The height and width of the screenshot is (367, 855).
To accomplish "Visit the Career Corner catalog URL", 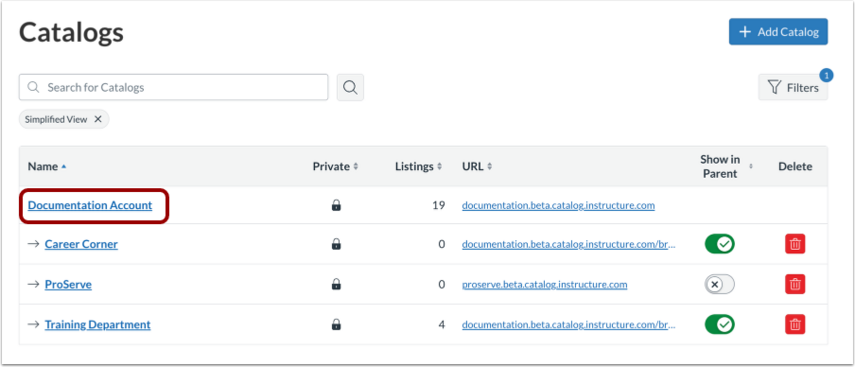I will pyautogui.click(x=569, y=244).
